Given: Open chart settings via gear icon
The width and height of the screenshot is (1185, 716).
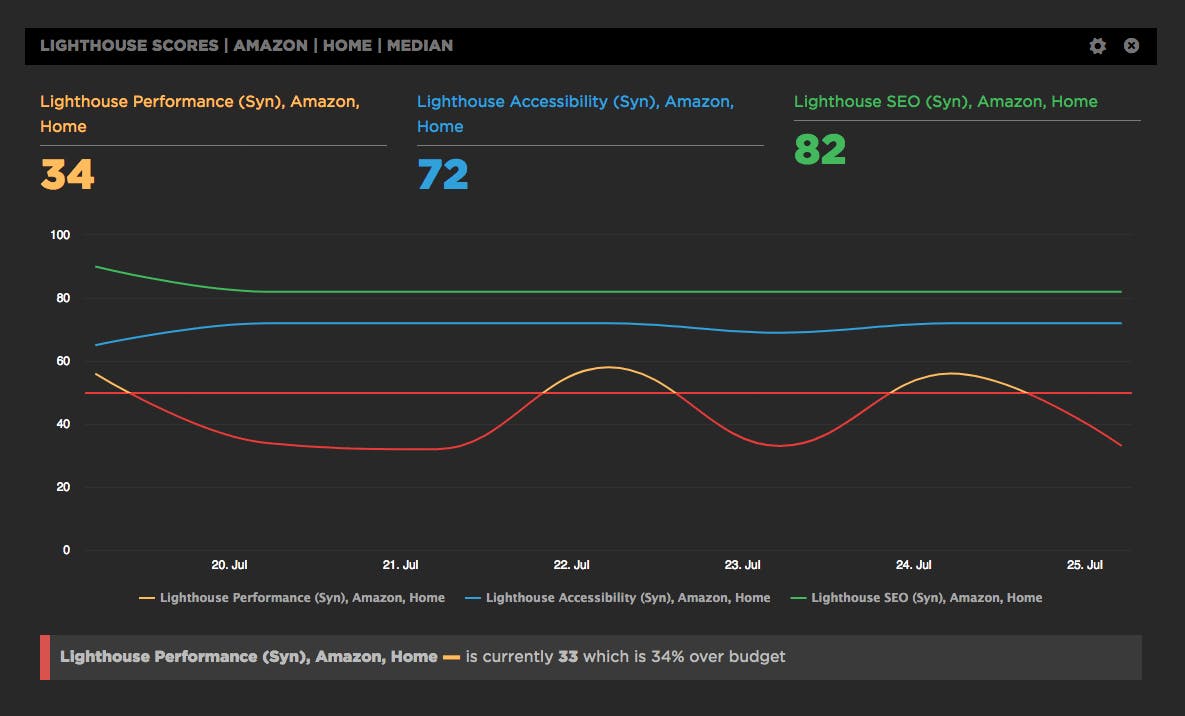Looking at the screenshot, I should tap(1097, 46).
